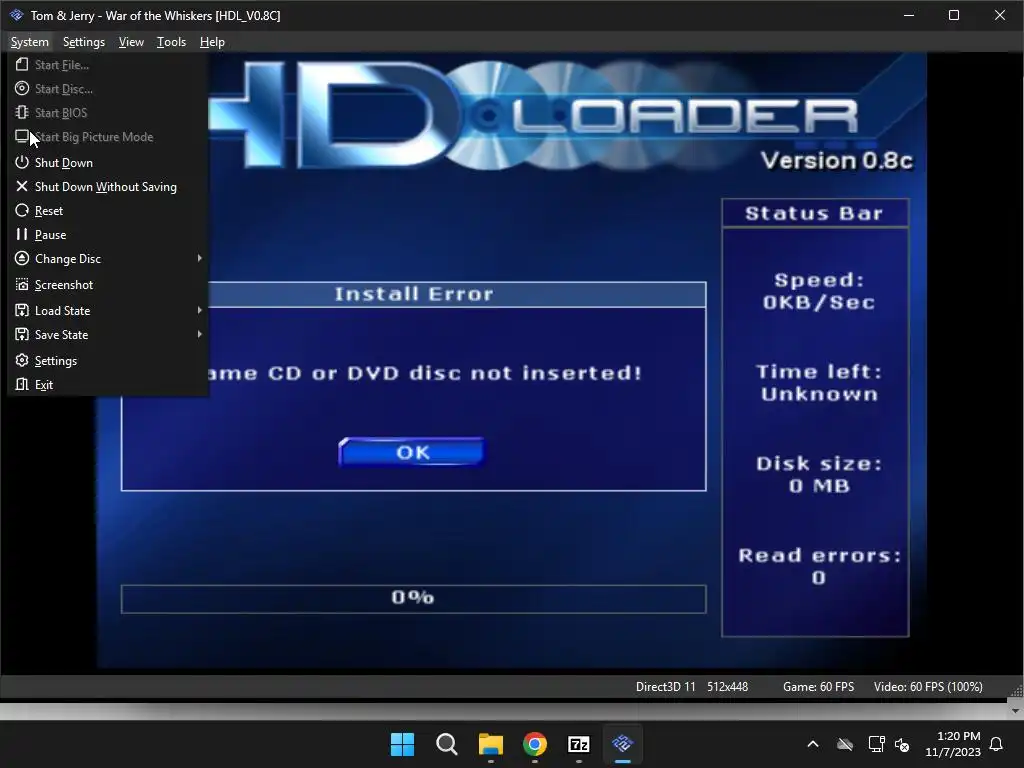Click the 'Direct3D 11' status entry
Image resolution: width=1024 pixels, height=768 pixels.
tap(665, 687)
